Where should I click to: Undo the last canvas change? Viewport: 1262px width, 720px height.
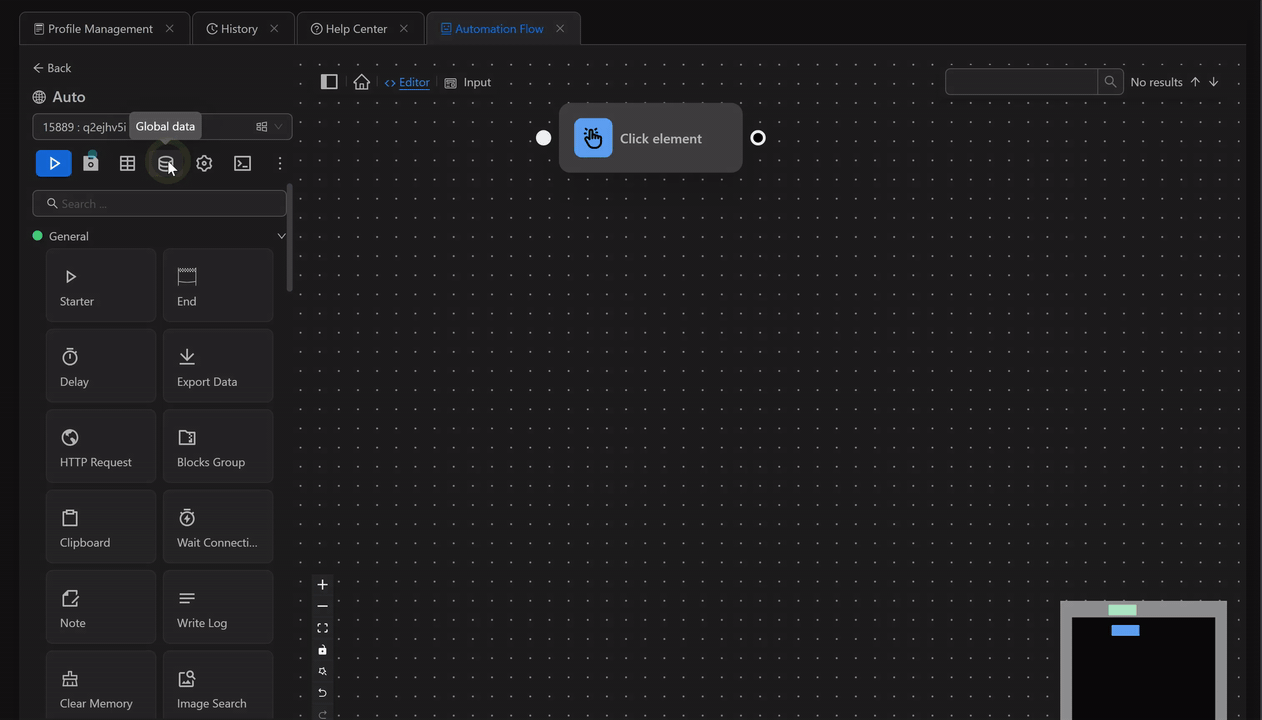[x=322, y=692]
